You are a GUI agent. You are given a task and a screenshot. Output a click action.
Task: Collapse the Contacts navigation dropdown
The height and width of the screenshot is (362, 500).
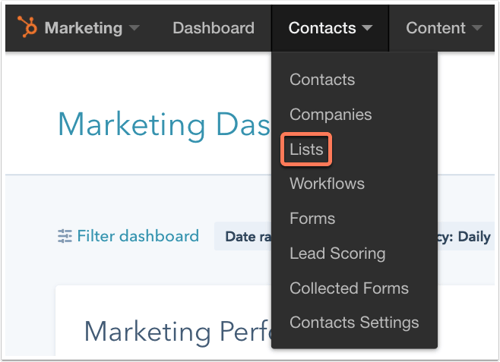(330, 28)
